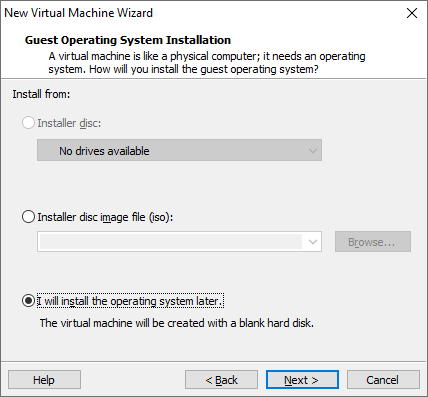Close the New Virtual Machine Wizard window
The width and height of the screenshot is (428, 397).
[412, 13]
